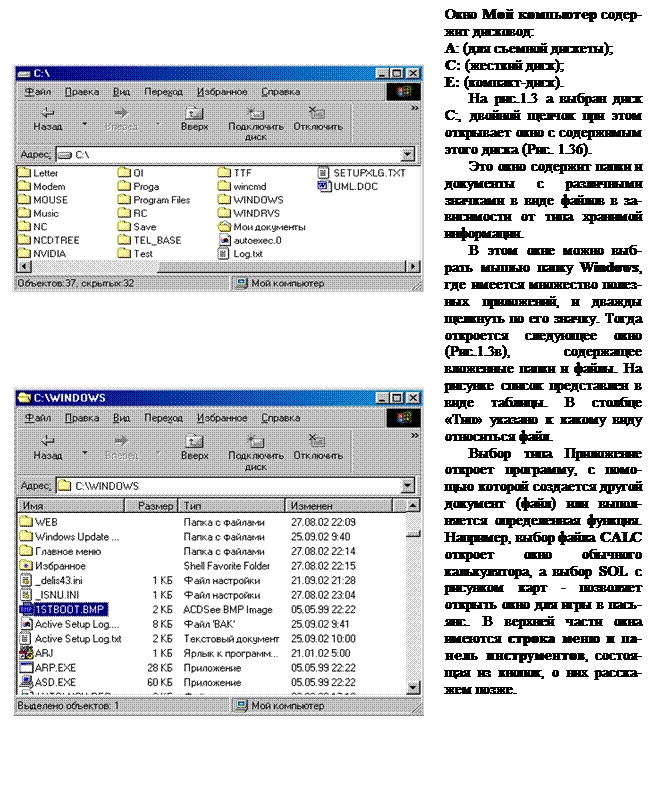
Task: Select the TTF folder
Action: coord(234,173)
